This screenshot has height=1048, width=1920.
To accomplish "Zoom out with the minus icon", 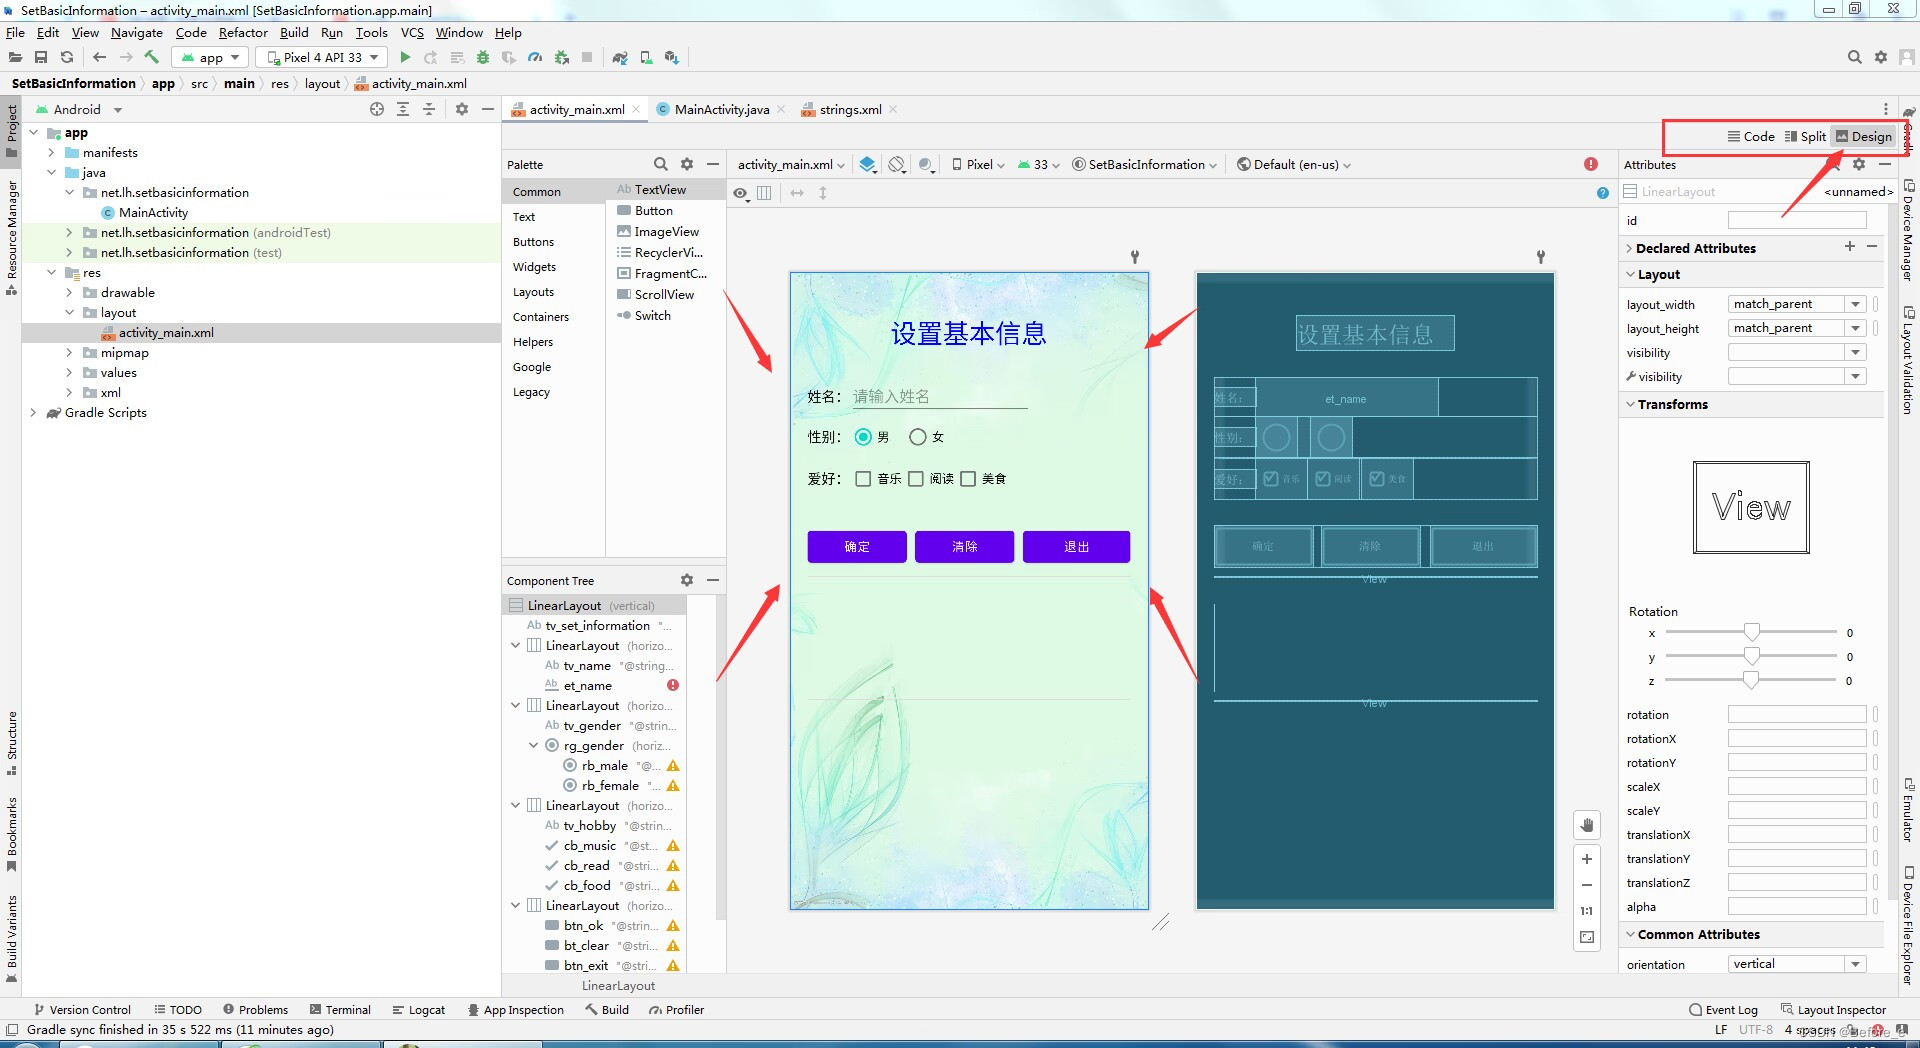I will (1587, 885).
